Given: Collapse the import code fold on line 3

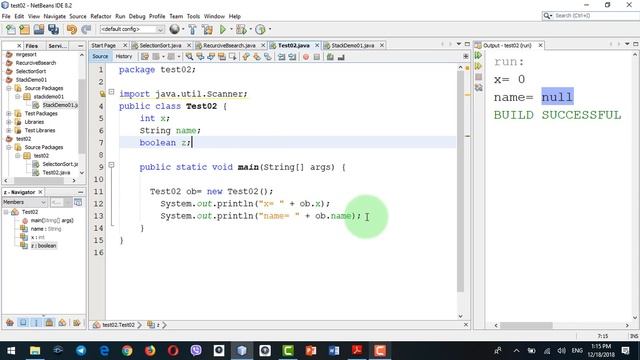Looking at the screenshot, I should [111, 92].
